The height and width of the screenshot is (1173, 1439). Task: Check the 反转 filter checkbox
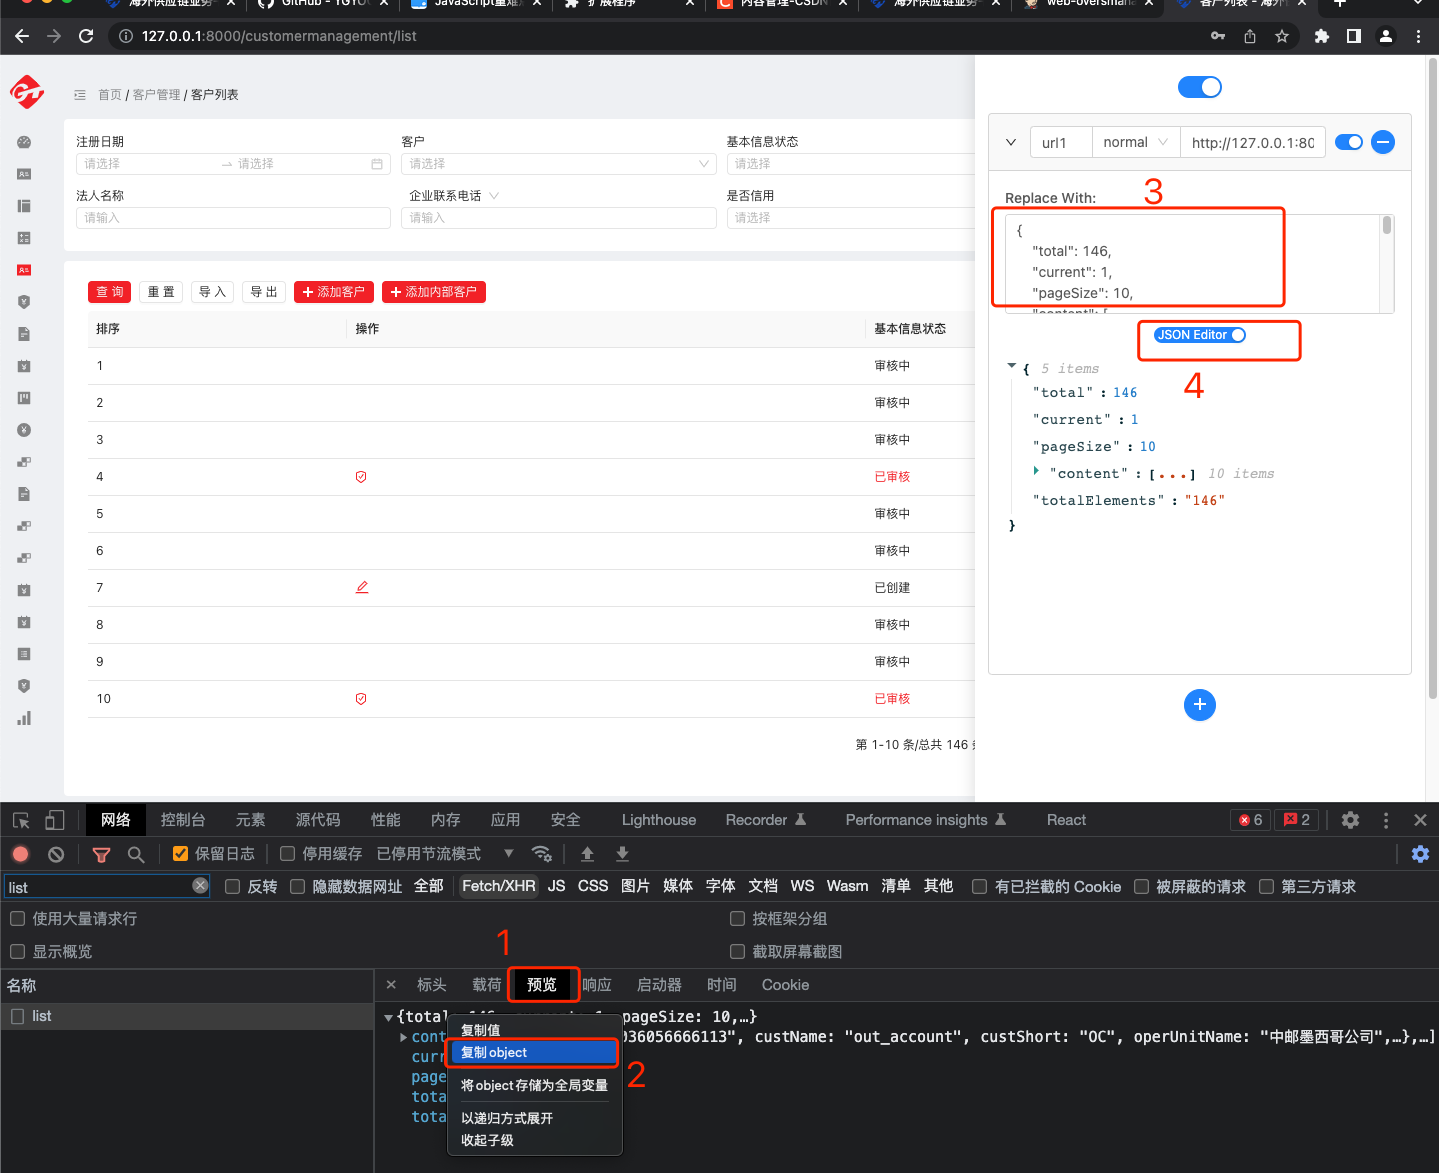point(232,887)
